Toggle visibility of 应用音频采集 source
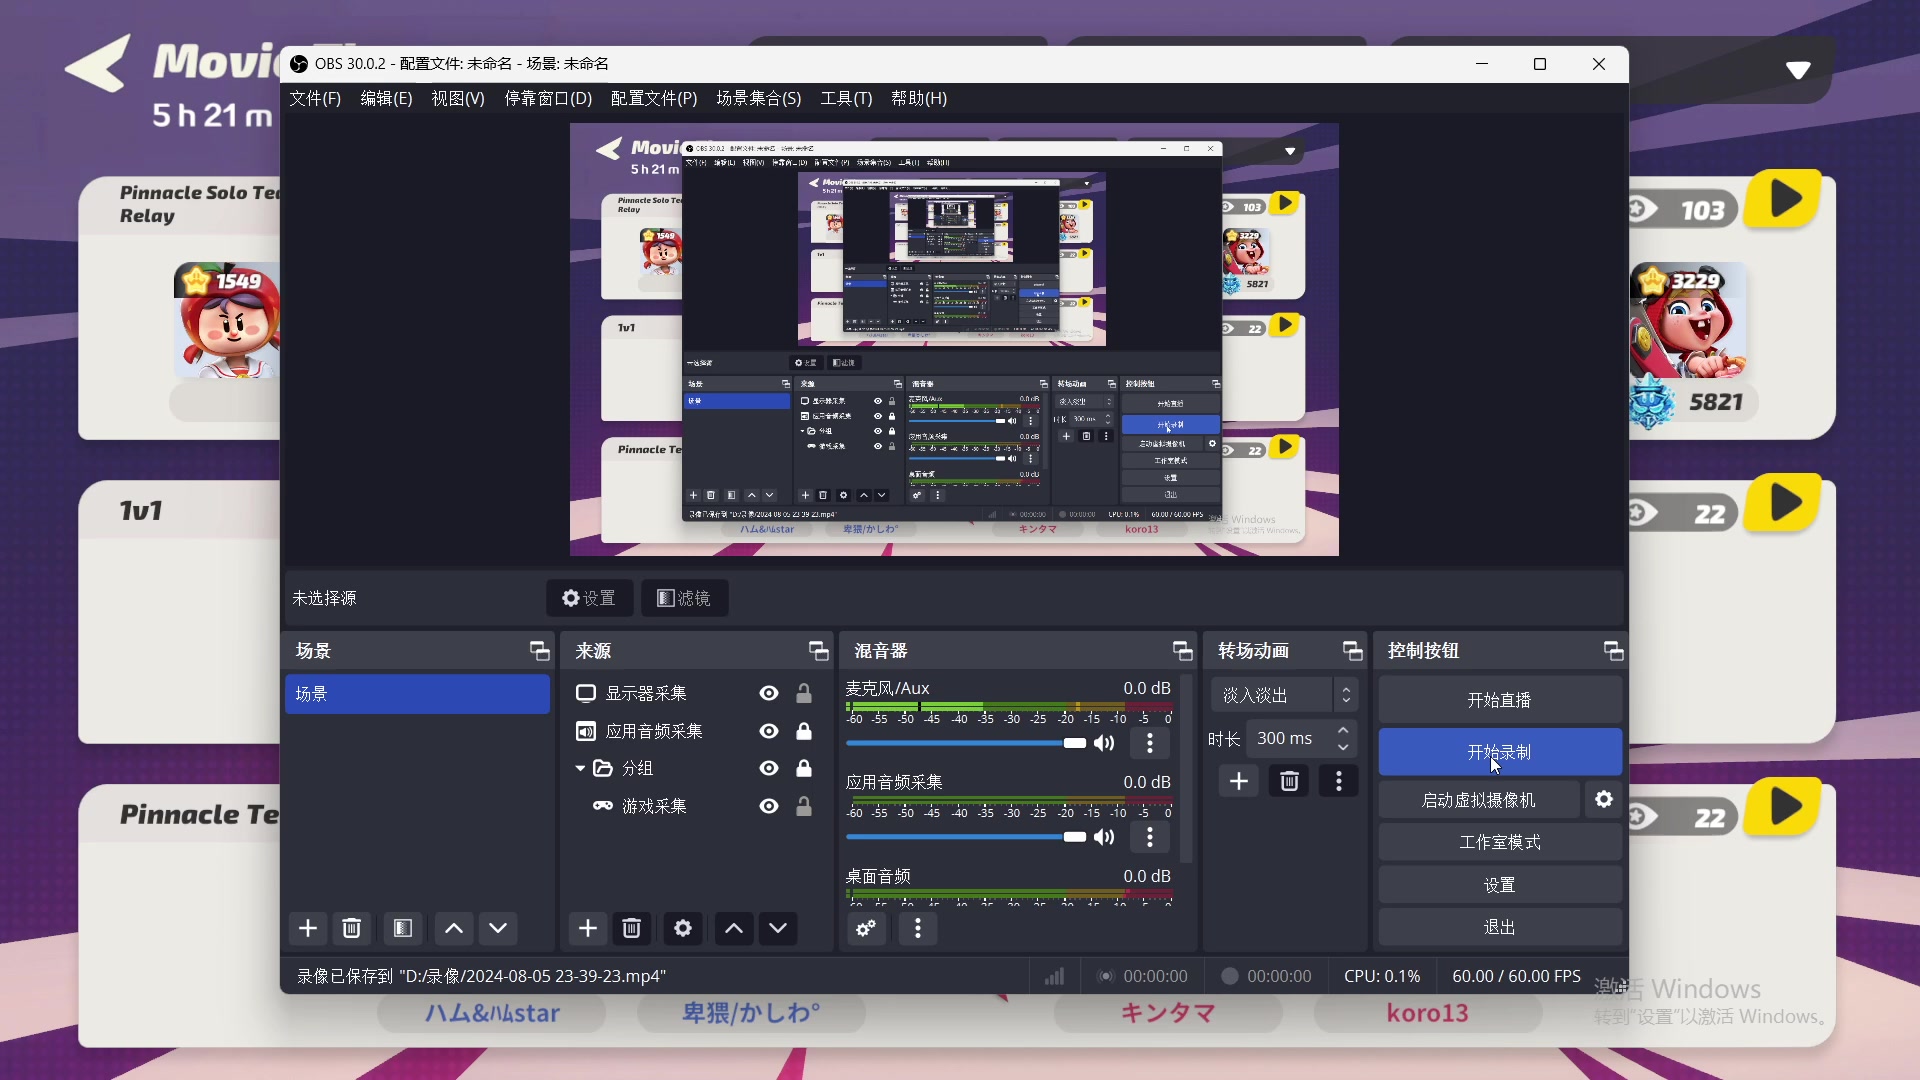Image resolution: width=1920 pixels, height=1080 pixels. (769, 731)
